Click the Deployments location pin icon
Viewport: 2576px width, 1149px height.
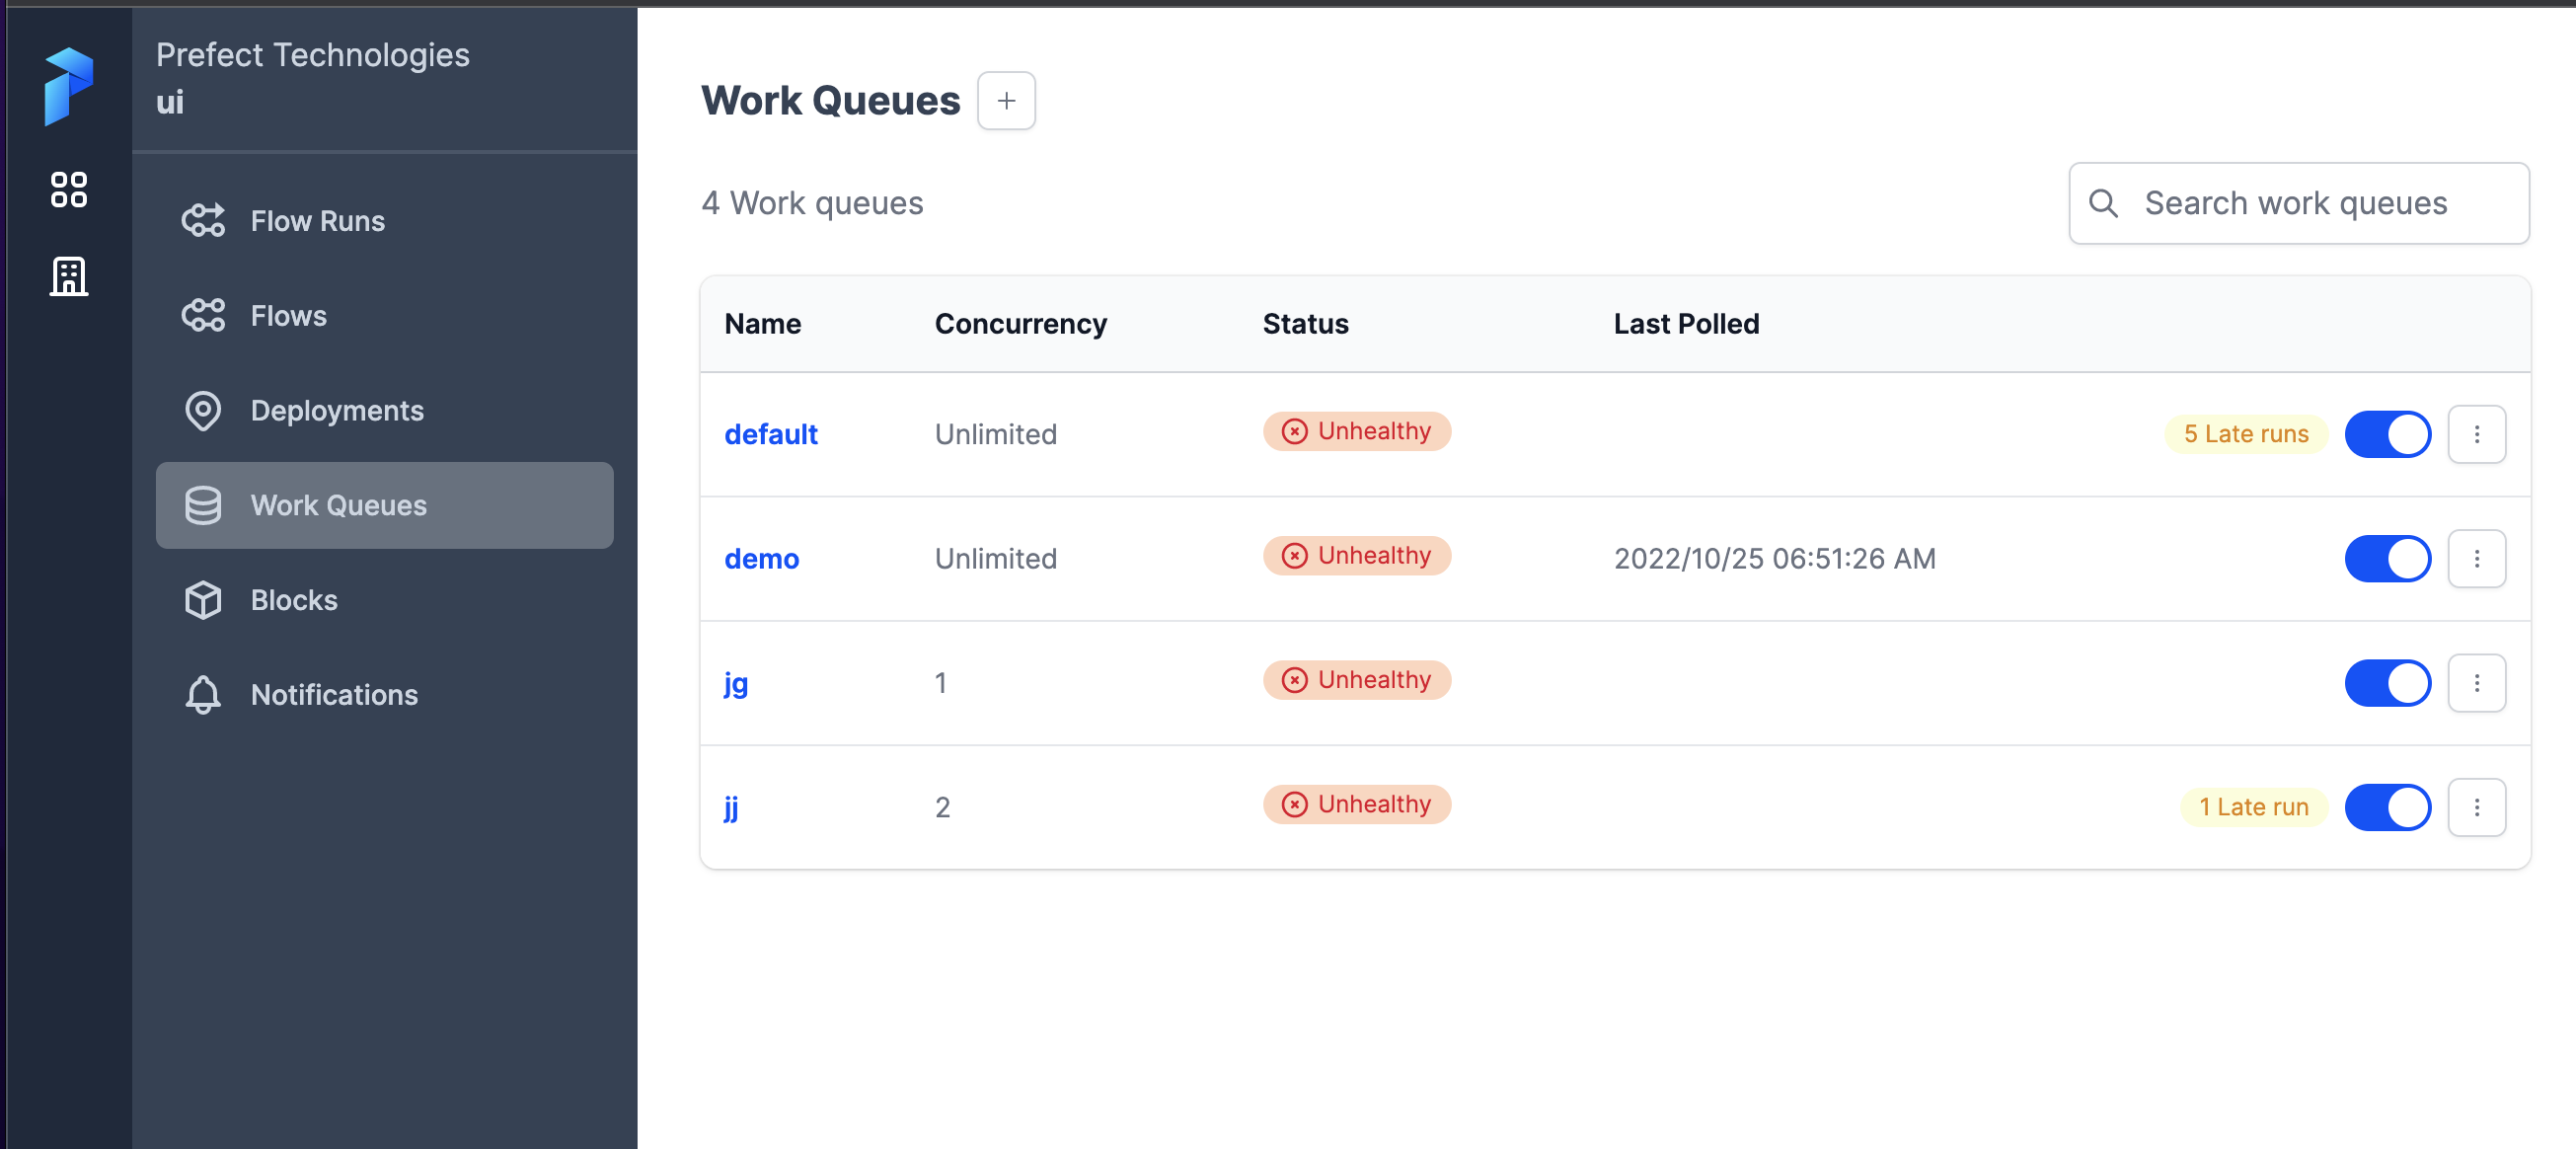[204, 411]
